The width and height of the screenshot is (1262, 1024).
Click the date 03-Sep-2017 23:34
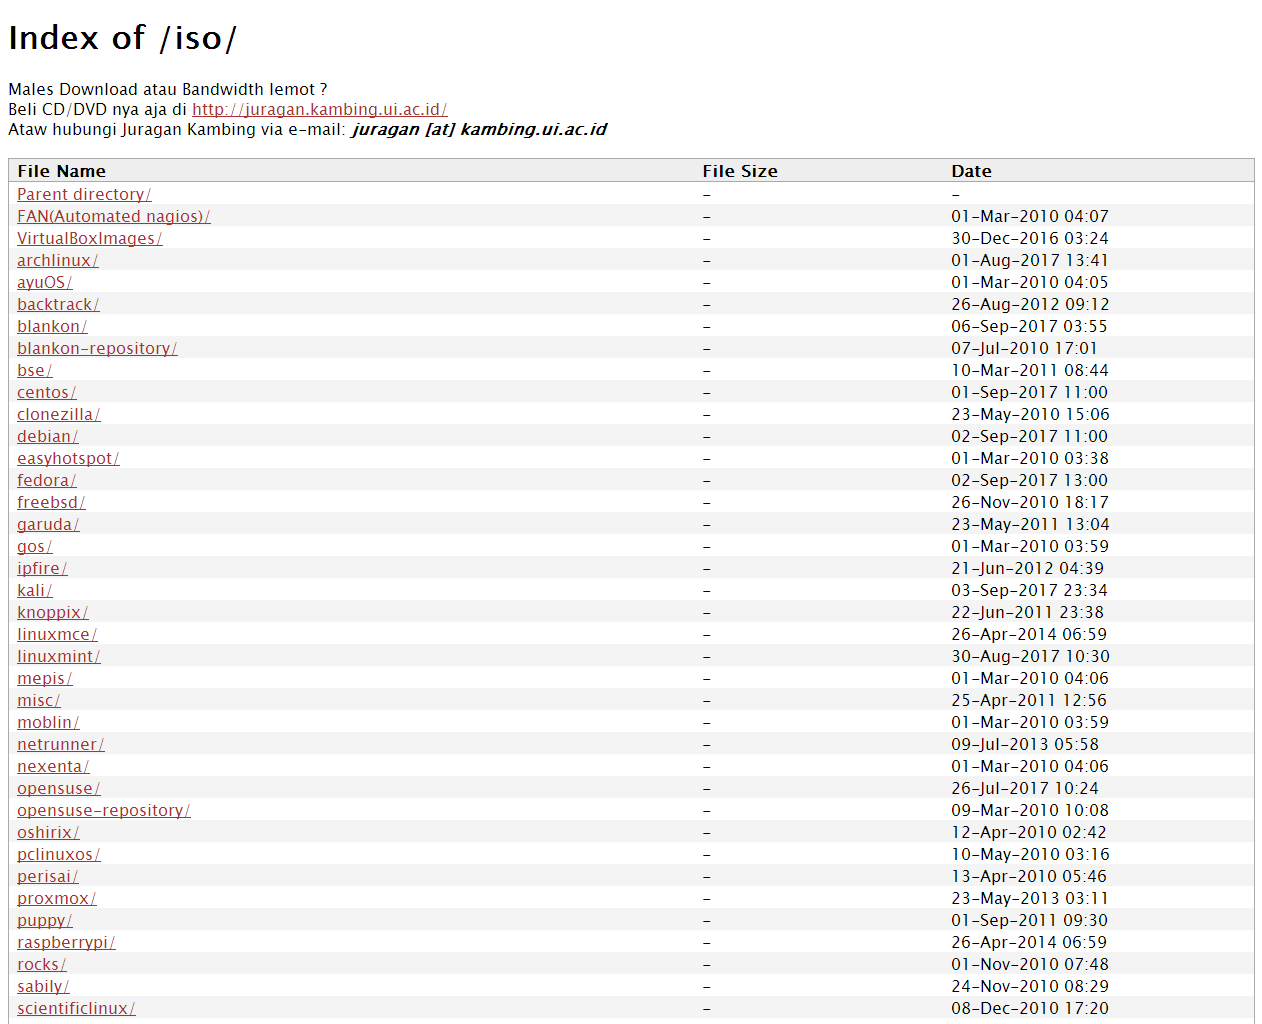[1029, 590]
